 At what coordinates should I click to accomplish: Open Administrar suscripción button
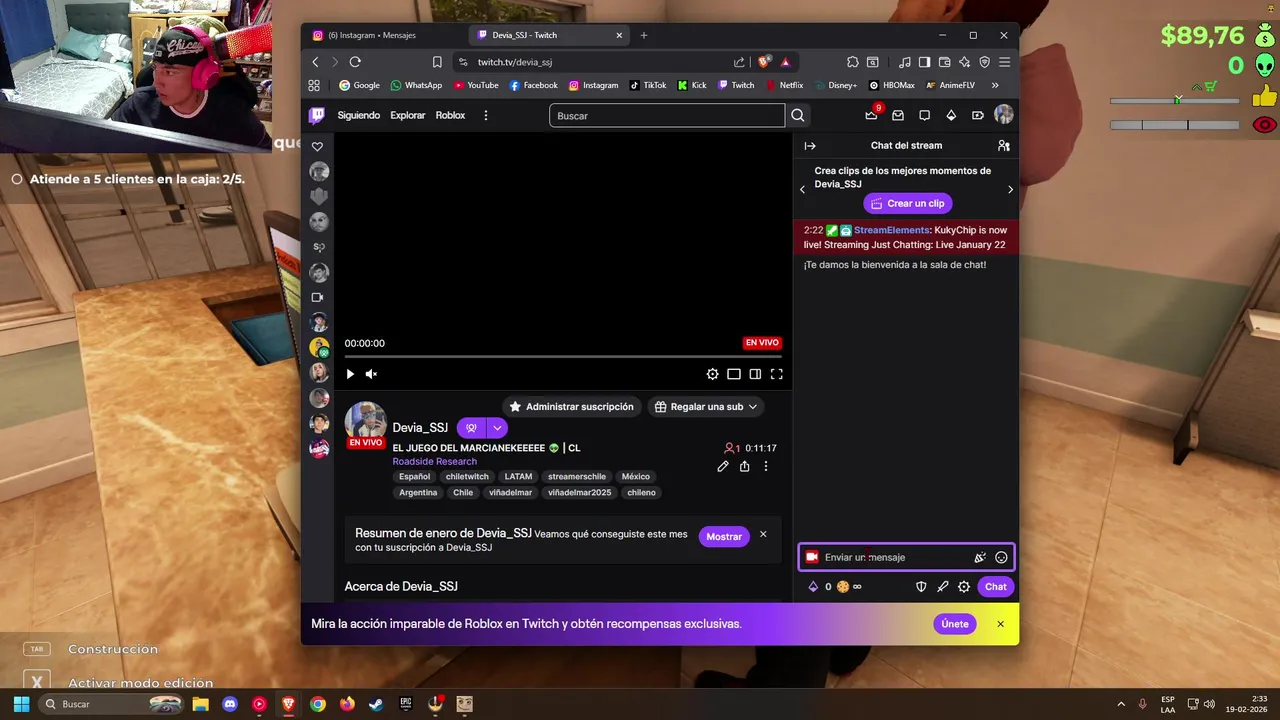tap(571, 407)
